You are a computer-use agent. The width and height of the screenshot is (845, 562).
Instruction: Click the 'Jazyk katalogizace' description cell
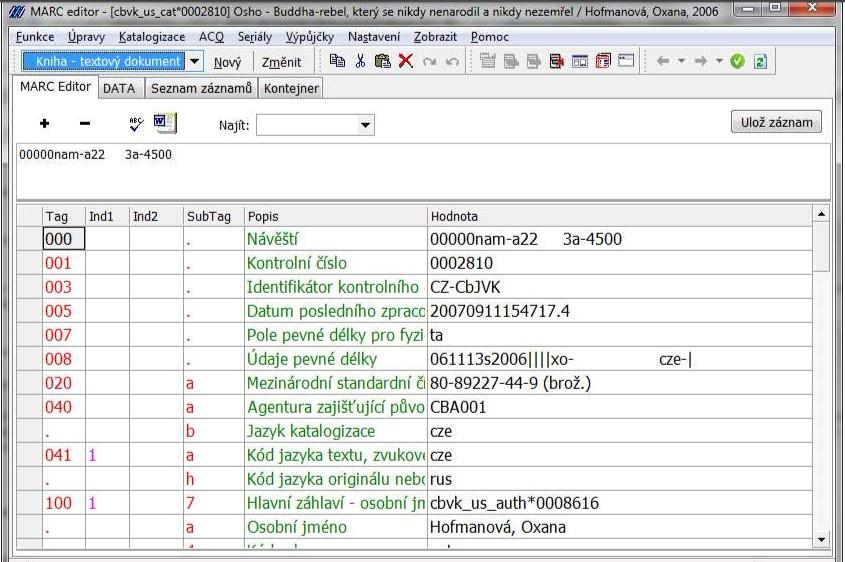pyautogui.click(x=336, y=431)
